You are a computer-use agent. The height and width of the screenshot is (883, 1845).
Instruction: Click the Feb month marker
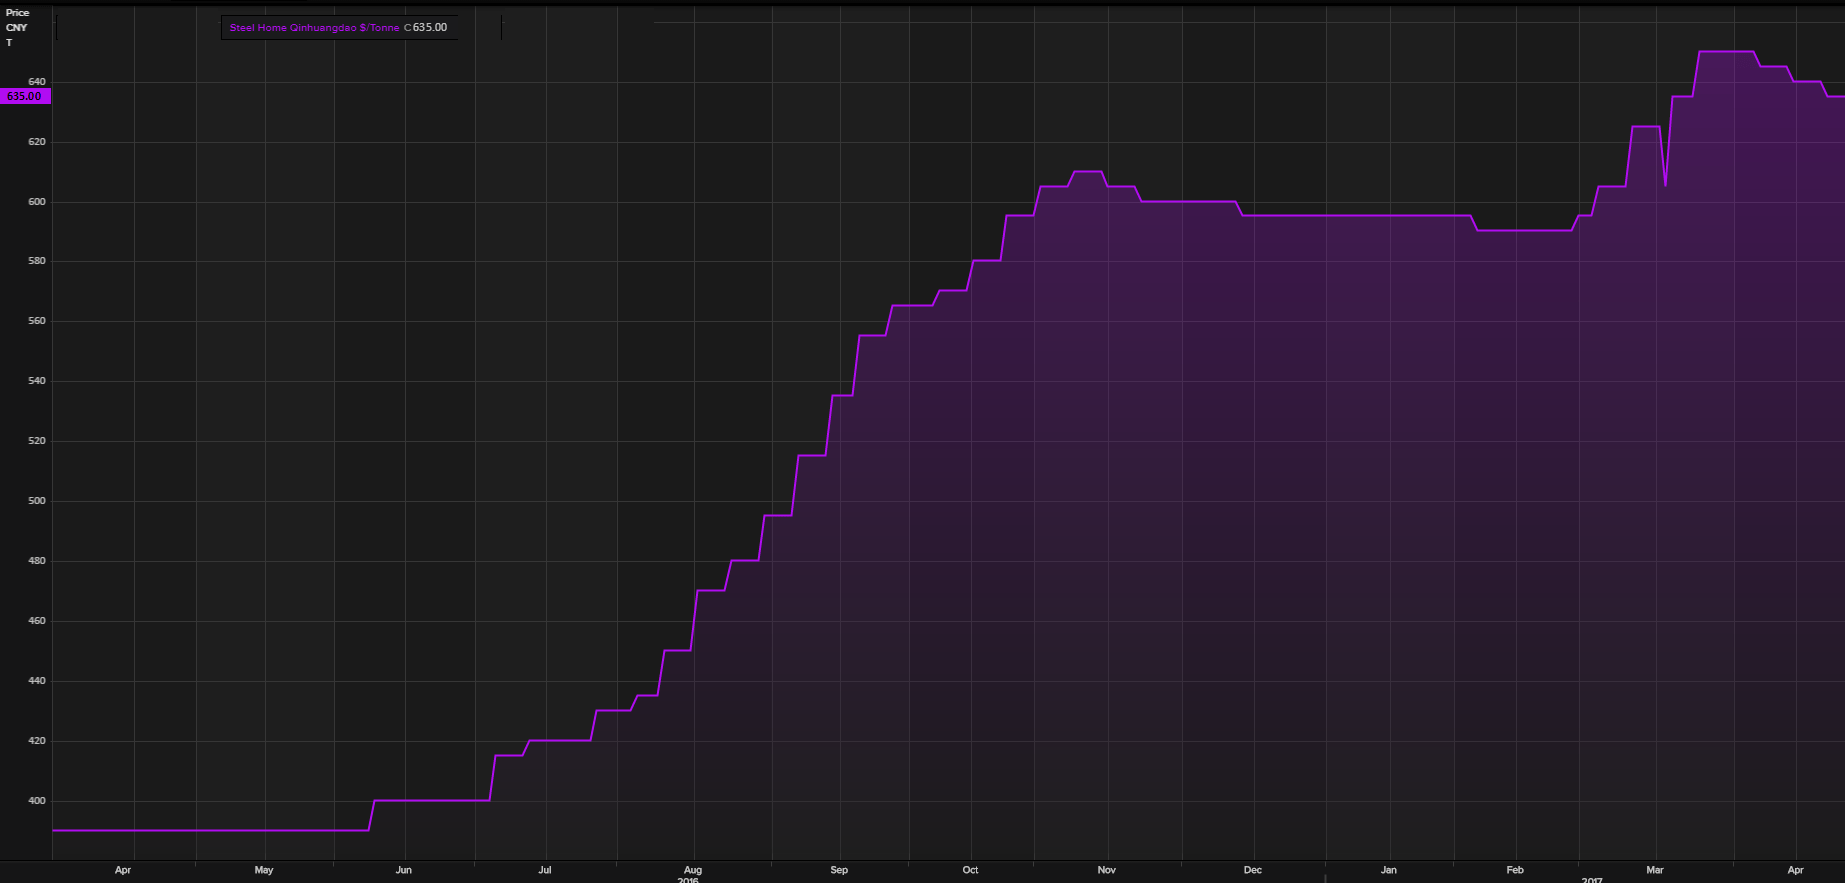pos(1515,870)
